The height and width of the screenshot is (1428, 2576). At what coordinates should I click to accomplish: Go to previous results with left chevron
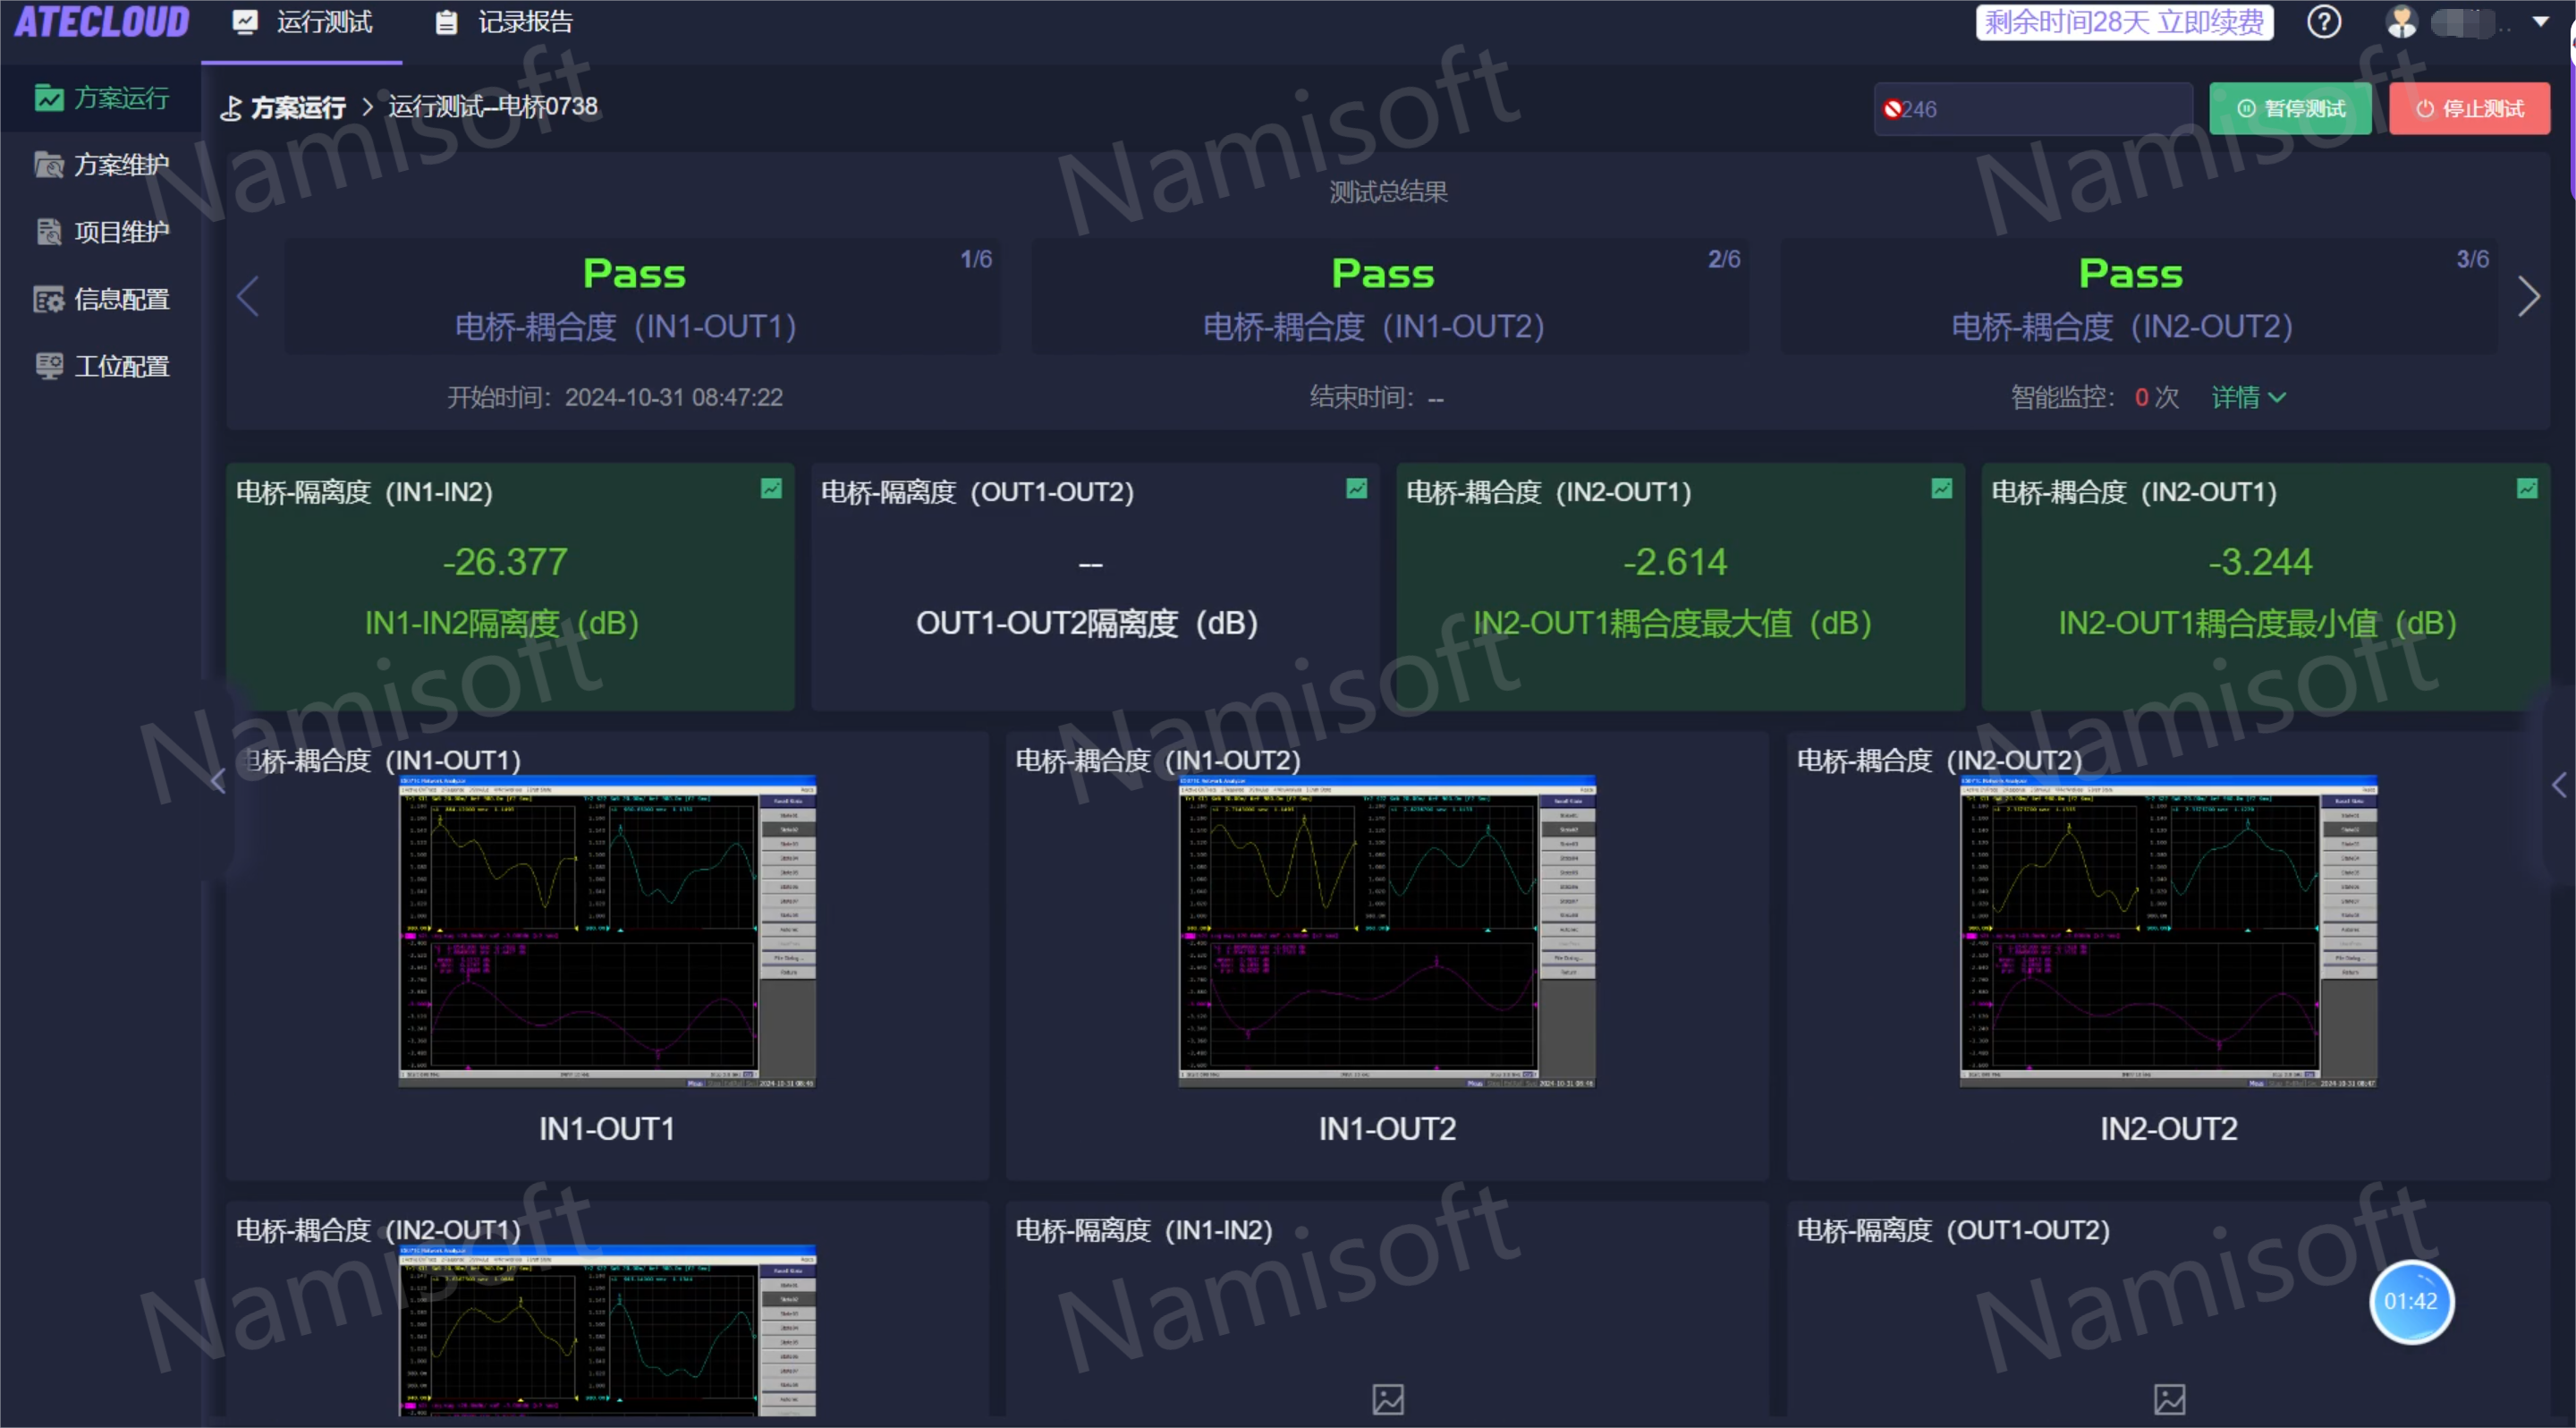point(248,296)
